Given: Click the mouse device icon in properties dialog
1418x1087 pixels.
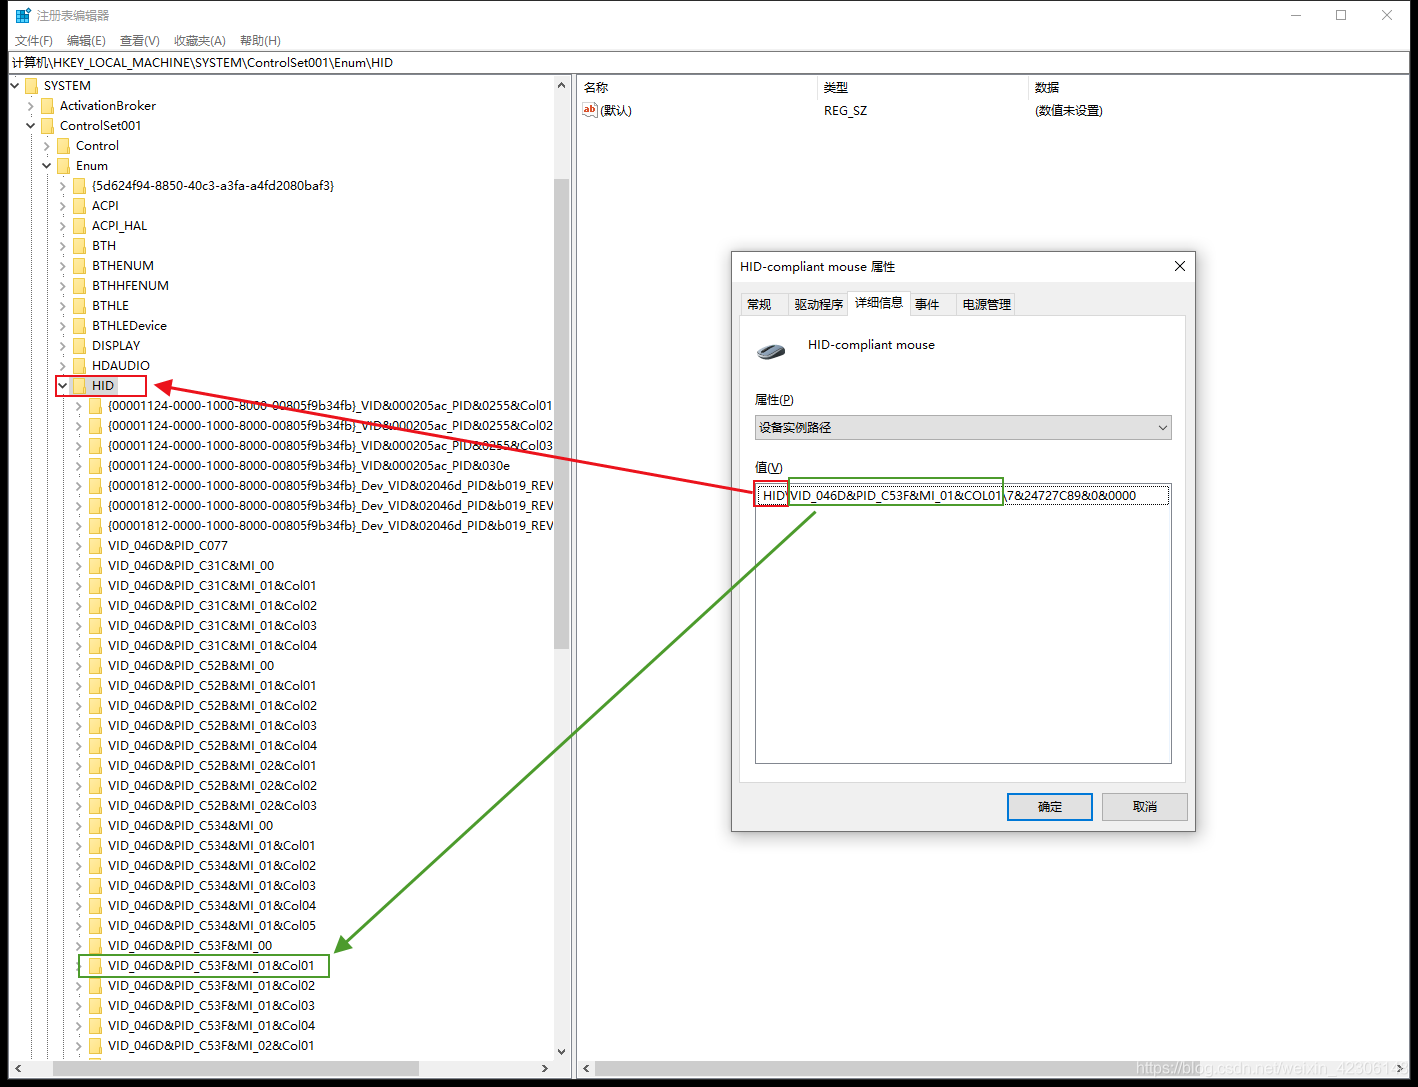Looking at the screenshot, I should (771, 351).
